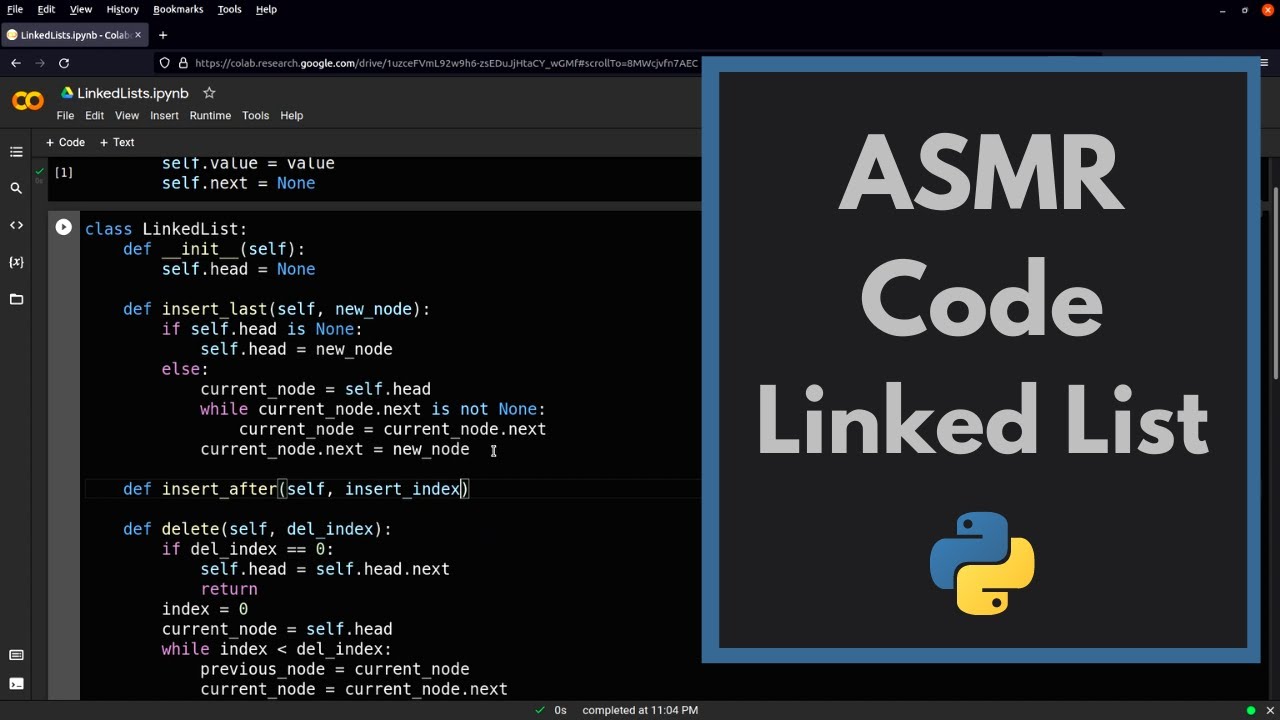Viewport: 1280px width, 720px height.
Task: Click the 'self.next = None' line in cell 1
Action: coord(238,183)
